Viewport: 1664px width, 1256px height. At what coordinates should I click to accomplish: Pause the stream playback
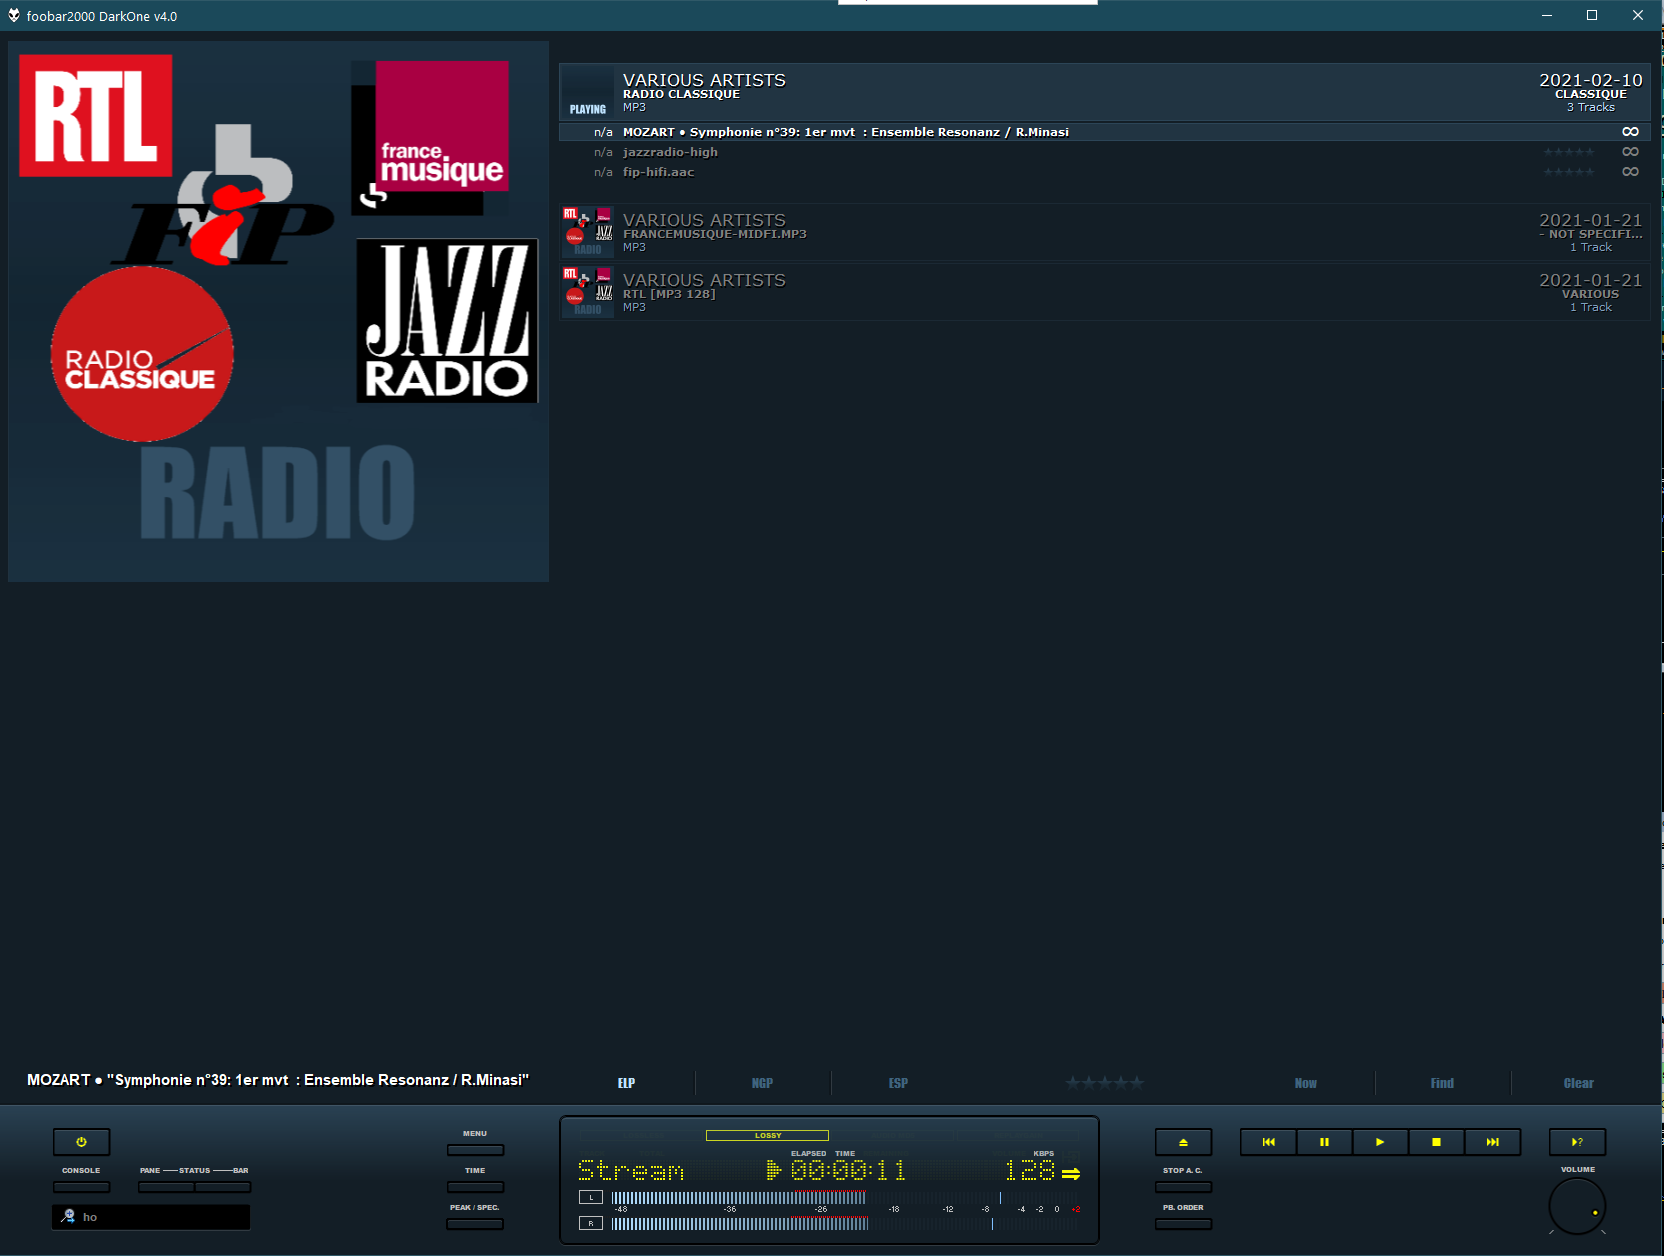pyautogui.click(x=1324, y=1142)
